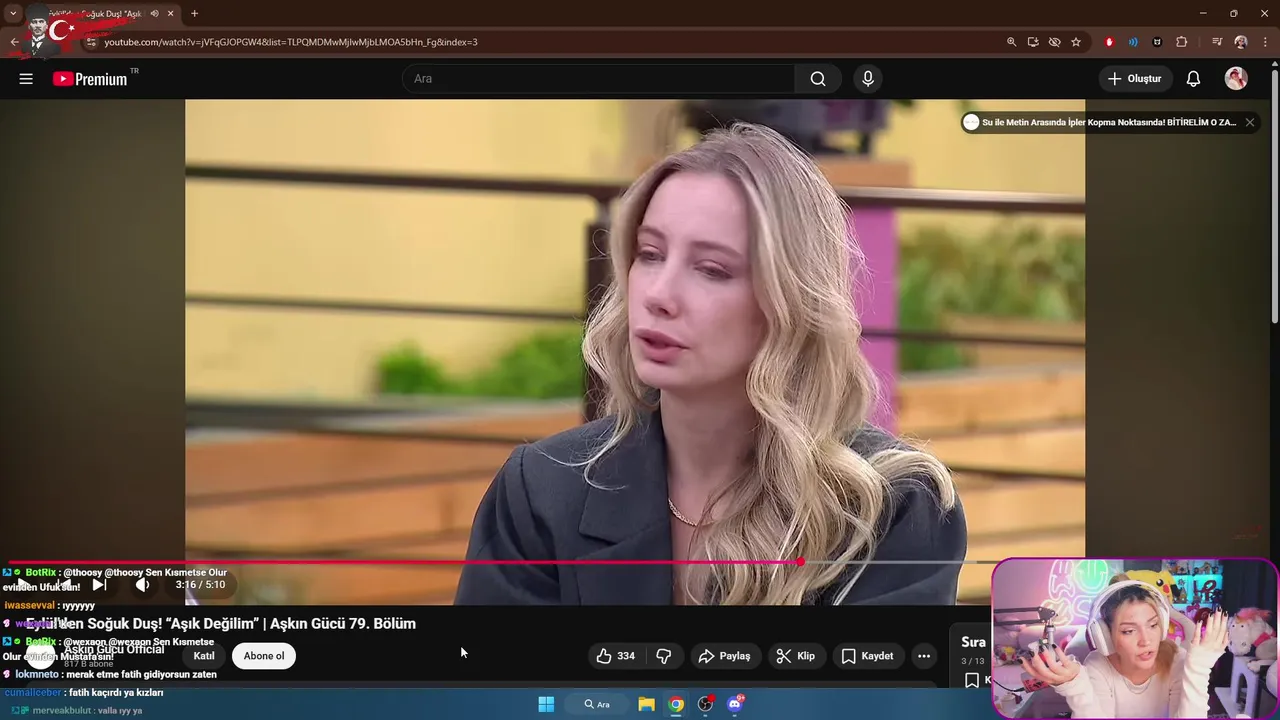Start voice search with microphone icon
The height and width of the screenshot is (720, 1280).
pos(868,79)
